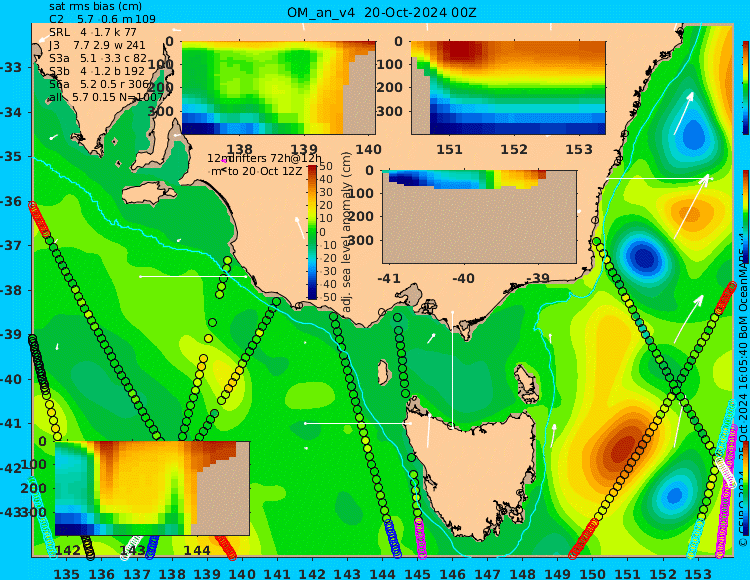Screen dimensions: 750x580
Task: Select longitude label 137 on bottom axis
Action: 137,573
